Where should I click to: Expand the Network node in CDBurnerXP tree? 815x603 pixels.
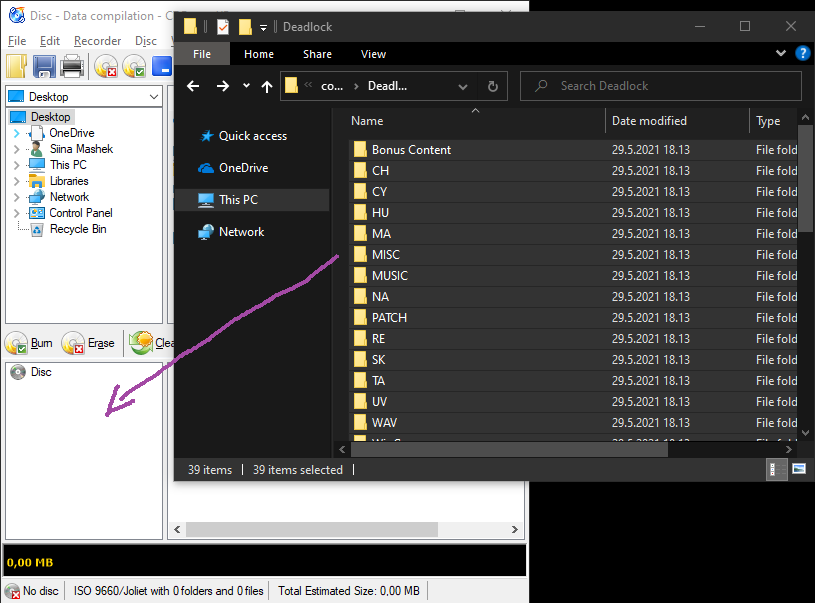(17, 197)
